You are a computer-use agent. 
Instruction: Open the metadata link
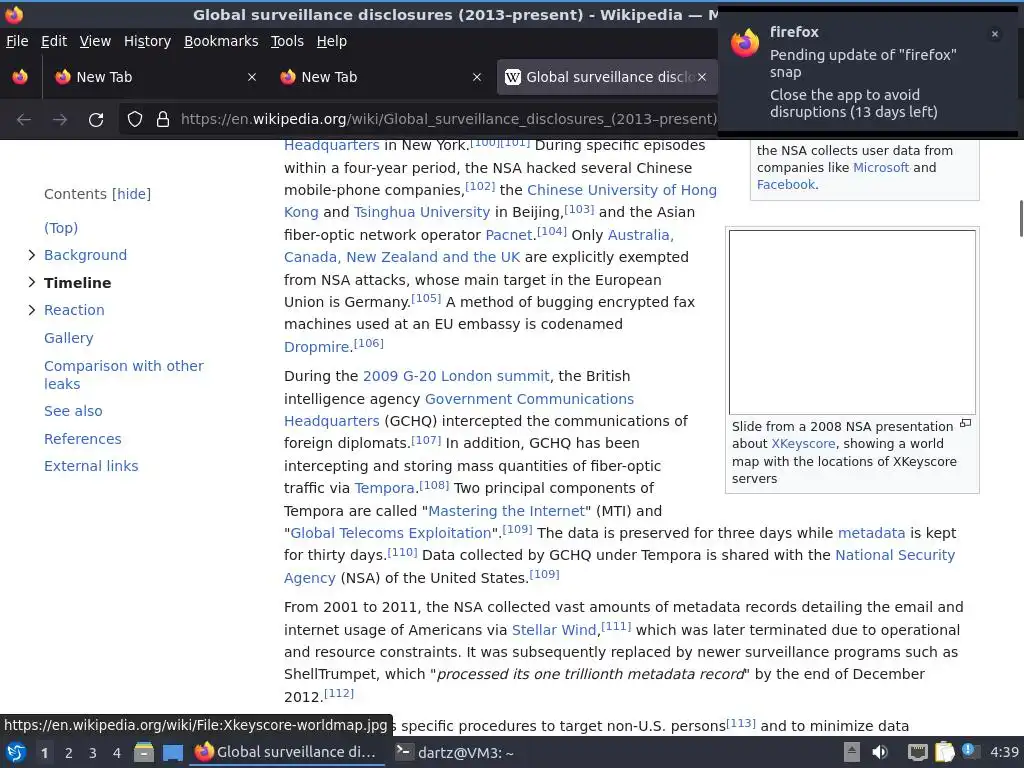(x=871, y=533)
